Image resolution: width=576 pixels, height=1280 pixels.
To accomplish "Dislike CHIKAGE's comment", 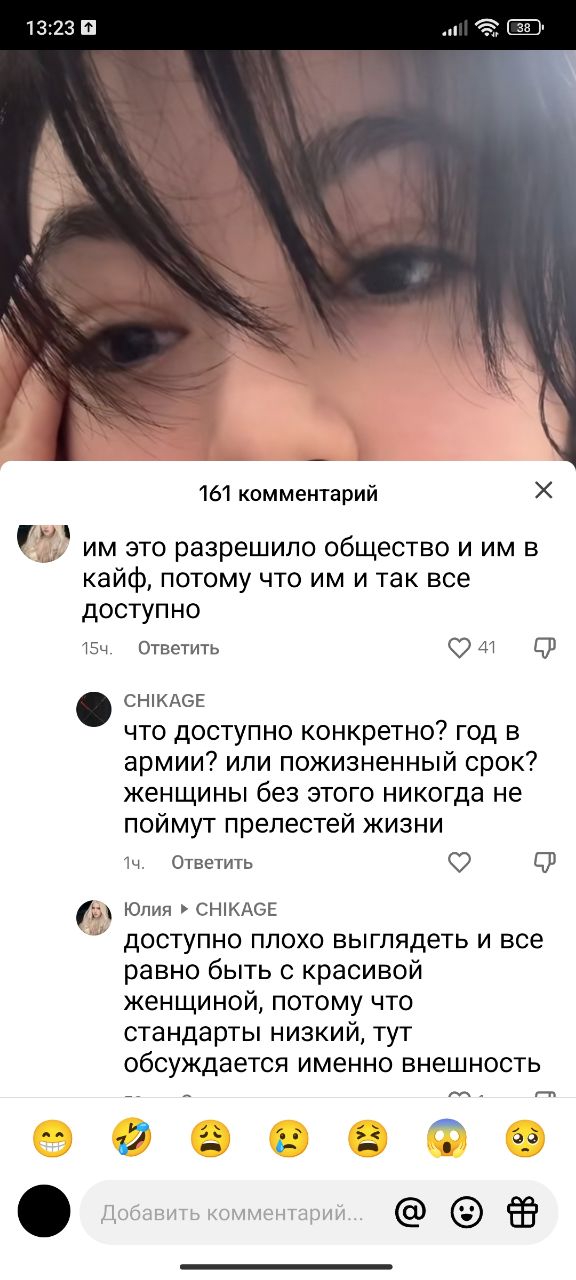I will (545, 862).
